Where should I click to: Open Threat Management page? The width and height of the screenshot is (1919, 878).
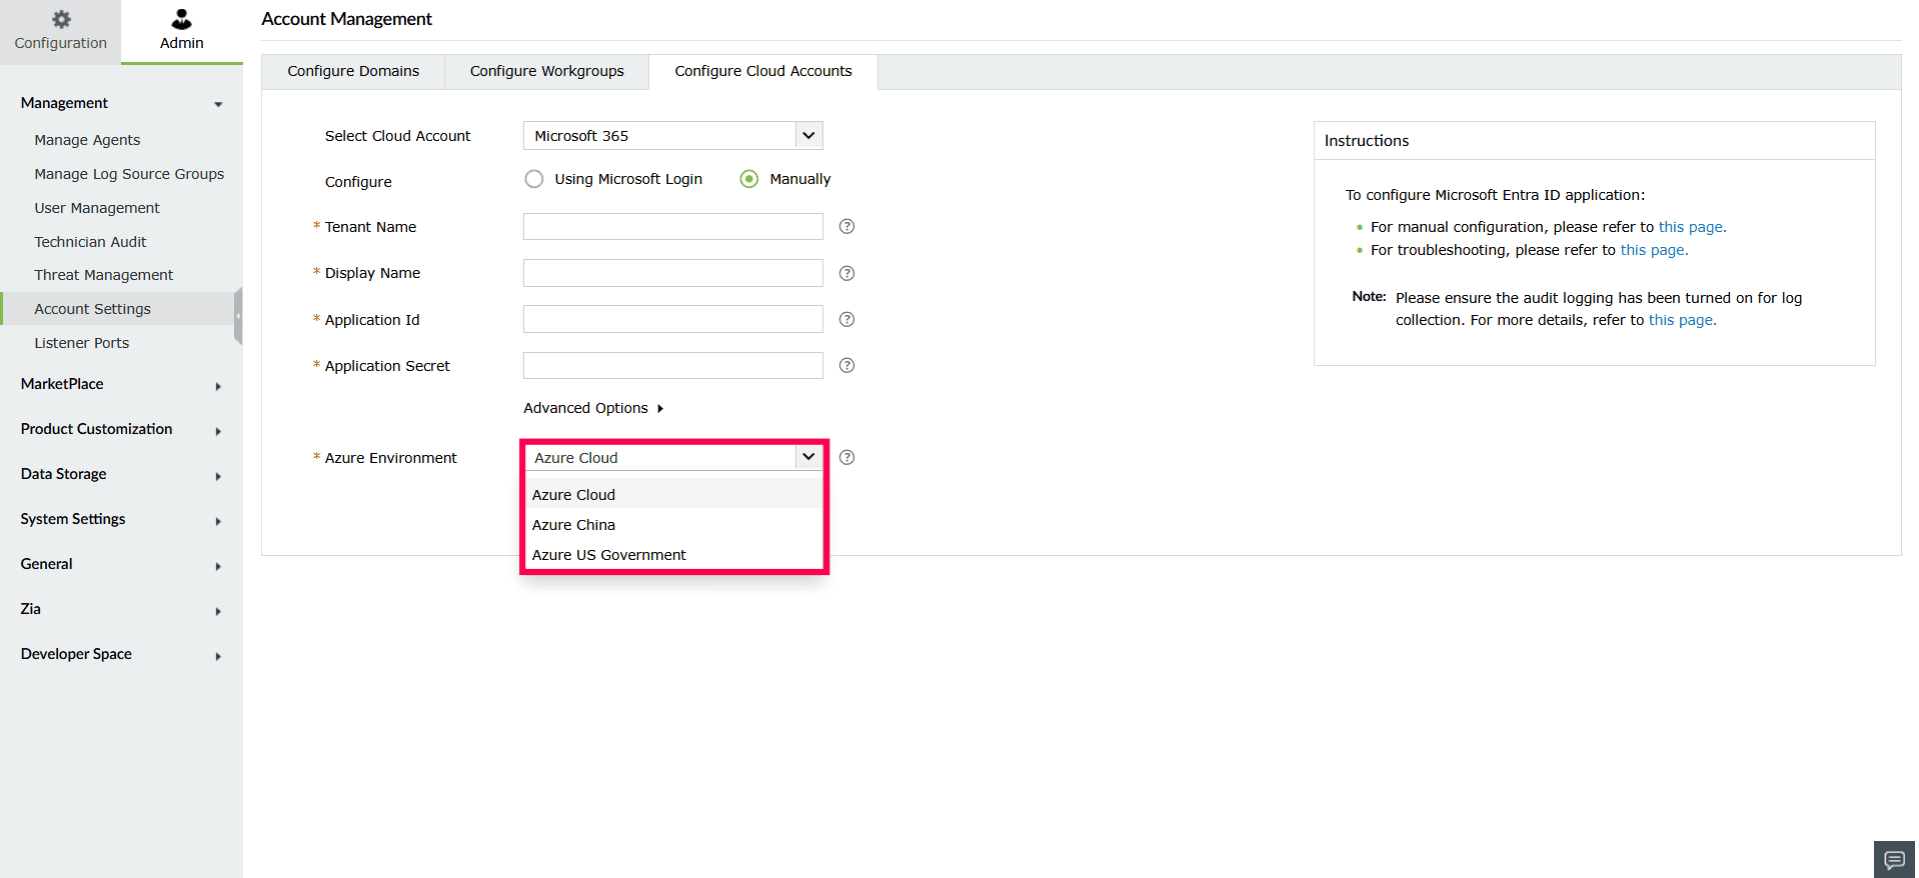click(x=104, y=275)
